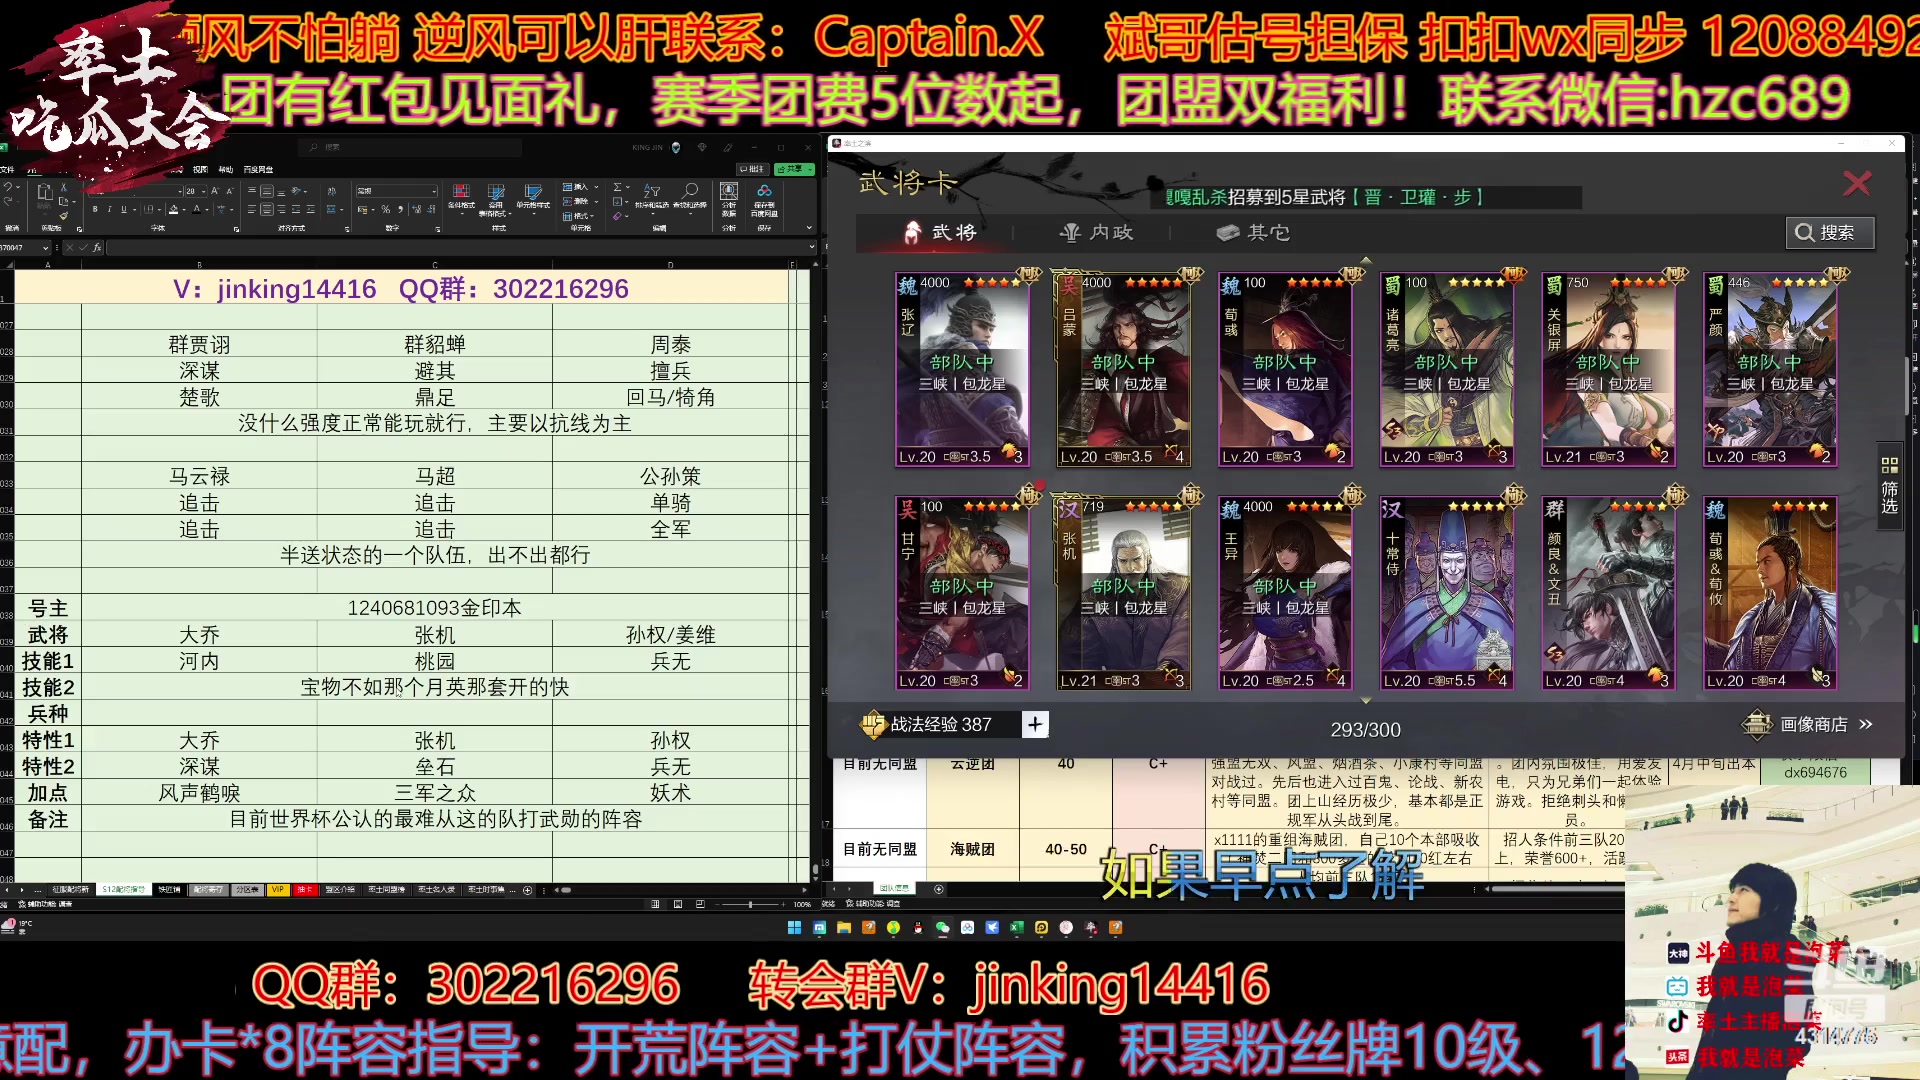1920x1080 pixels.
Task: Click the plus icon beside 战法经验 387
Action: coord(1035,724)
